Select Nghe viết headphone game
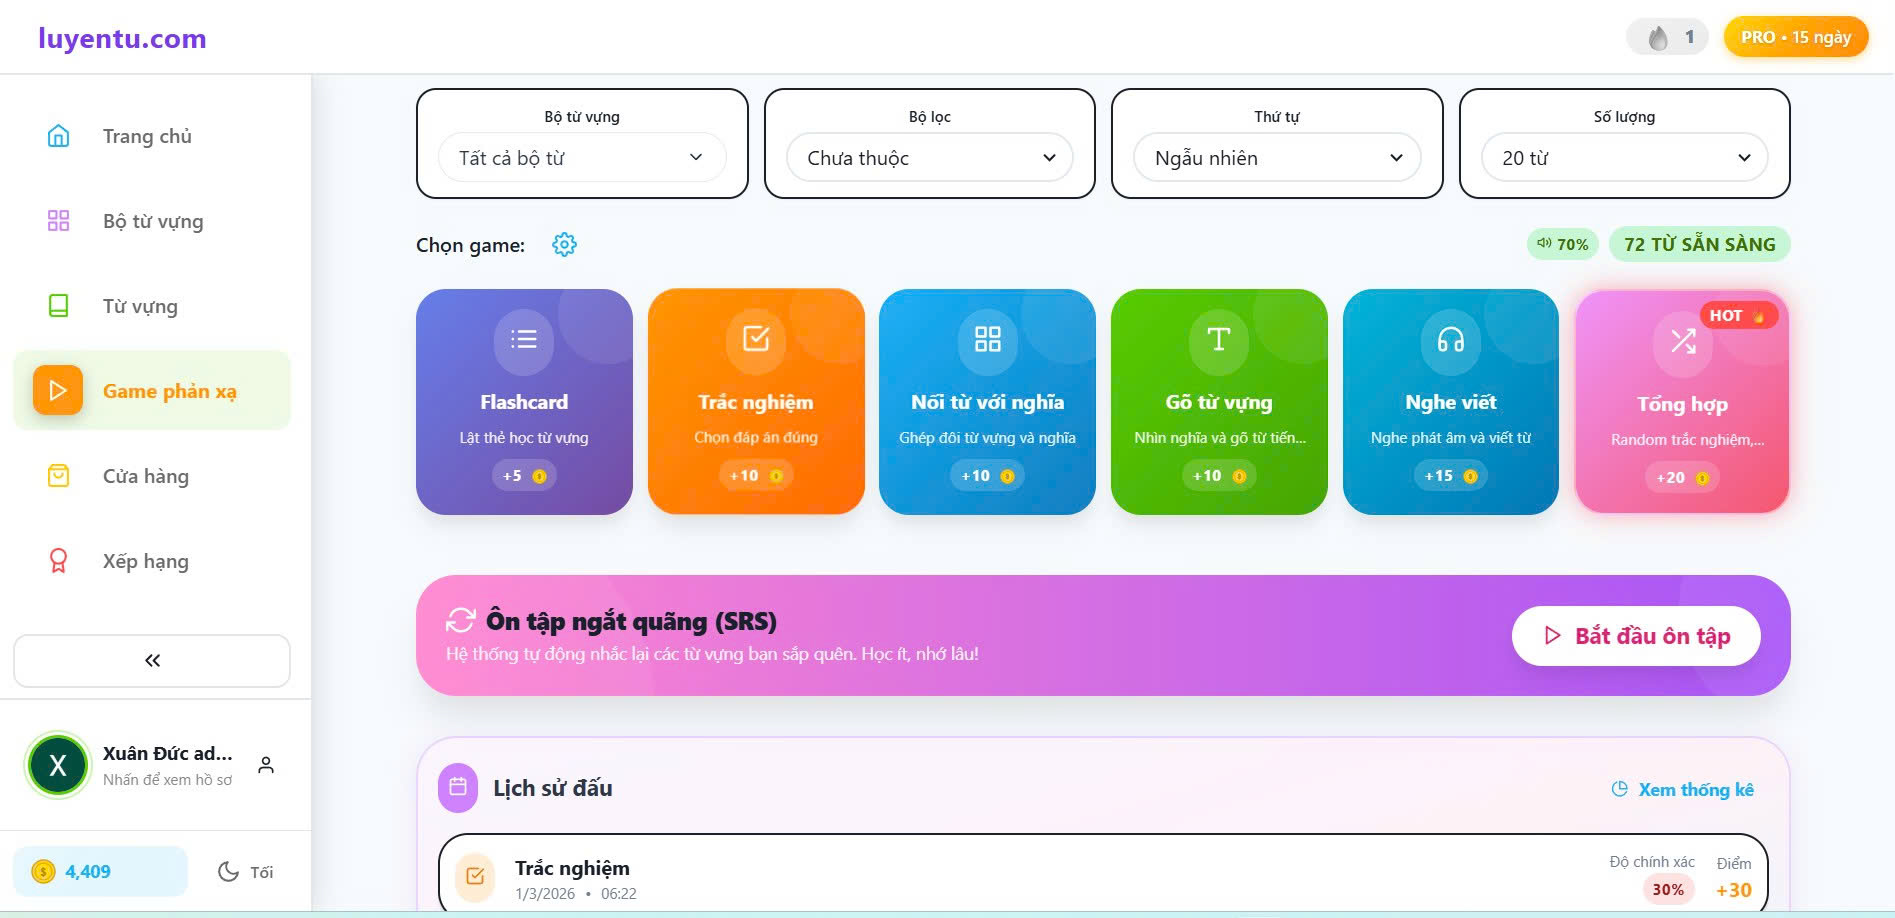Viewport: 1895px width, 918px height. point(1450,402)
